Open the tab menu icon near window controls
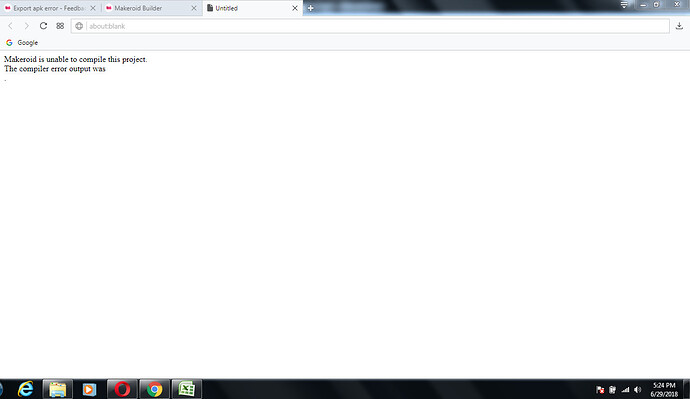690x399 pixels. point(624,5)
